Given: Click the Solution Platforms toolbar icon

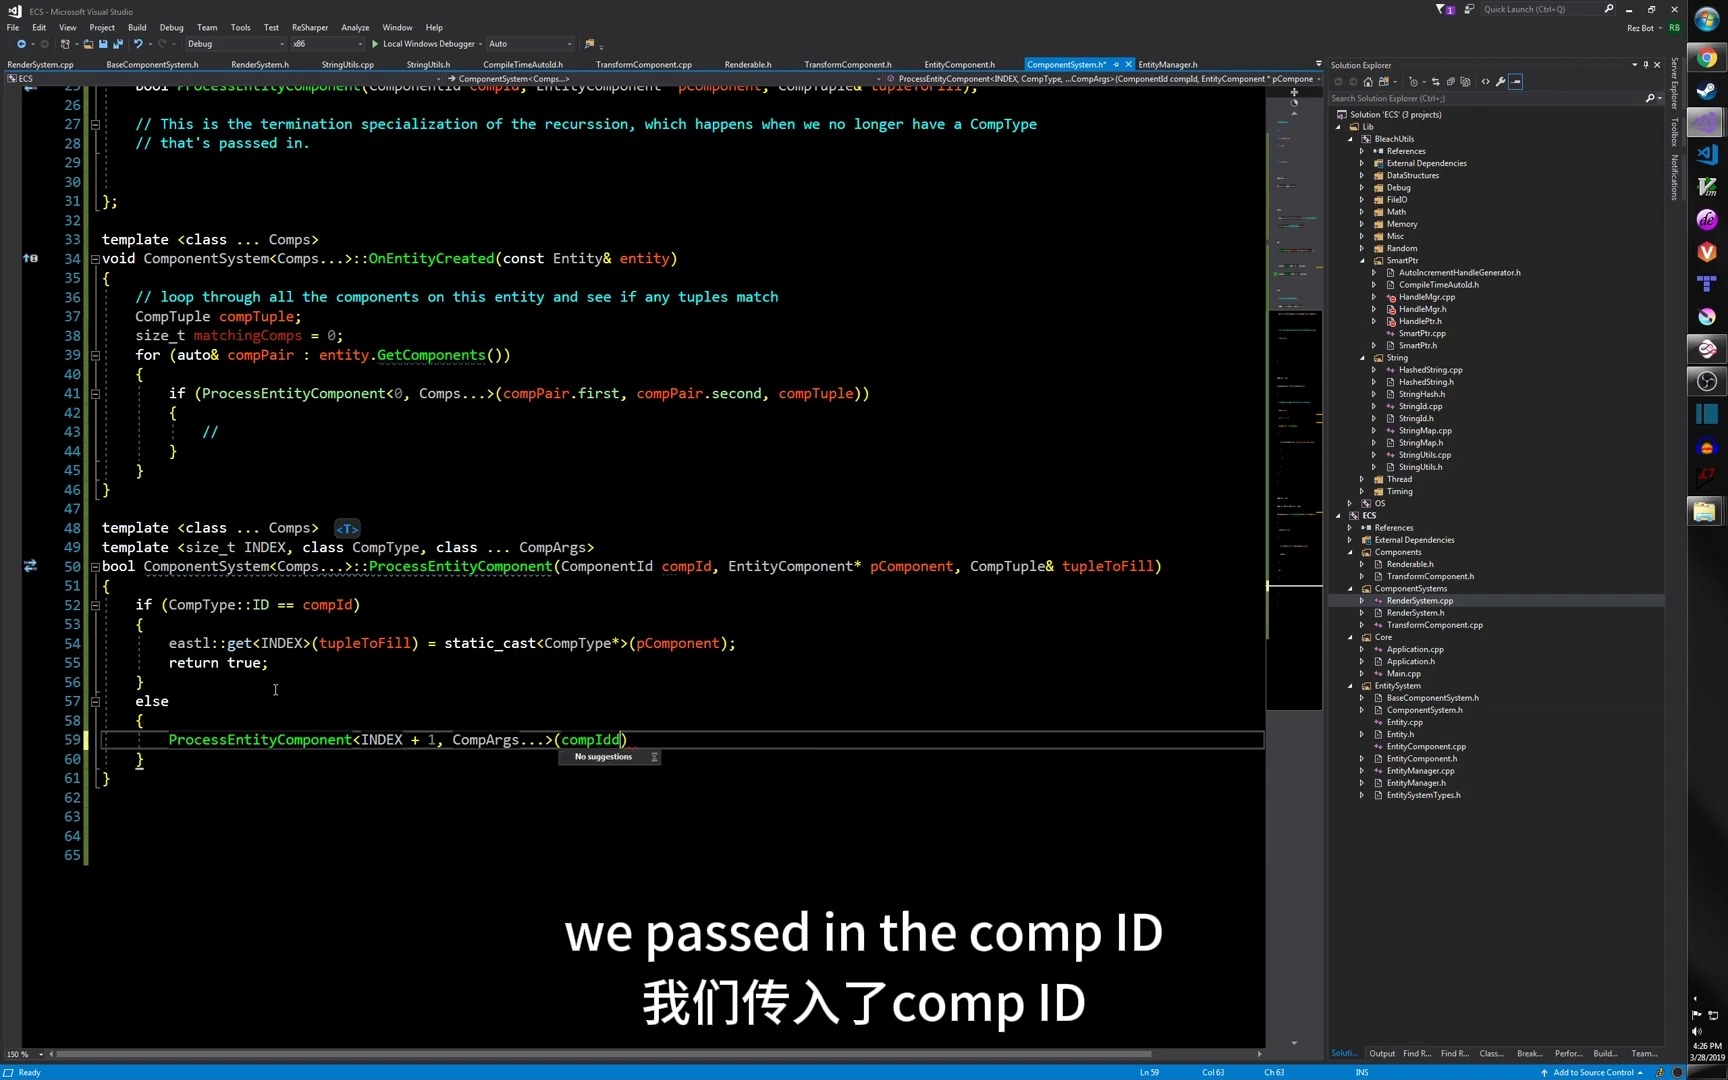Looking at the screenshot, I should [x=589, y=44].
